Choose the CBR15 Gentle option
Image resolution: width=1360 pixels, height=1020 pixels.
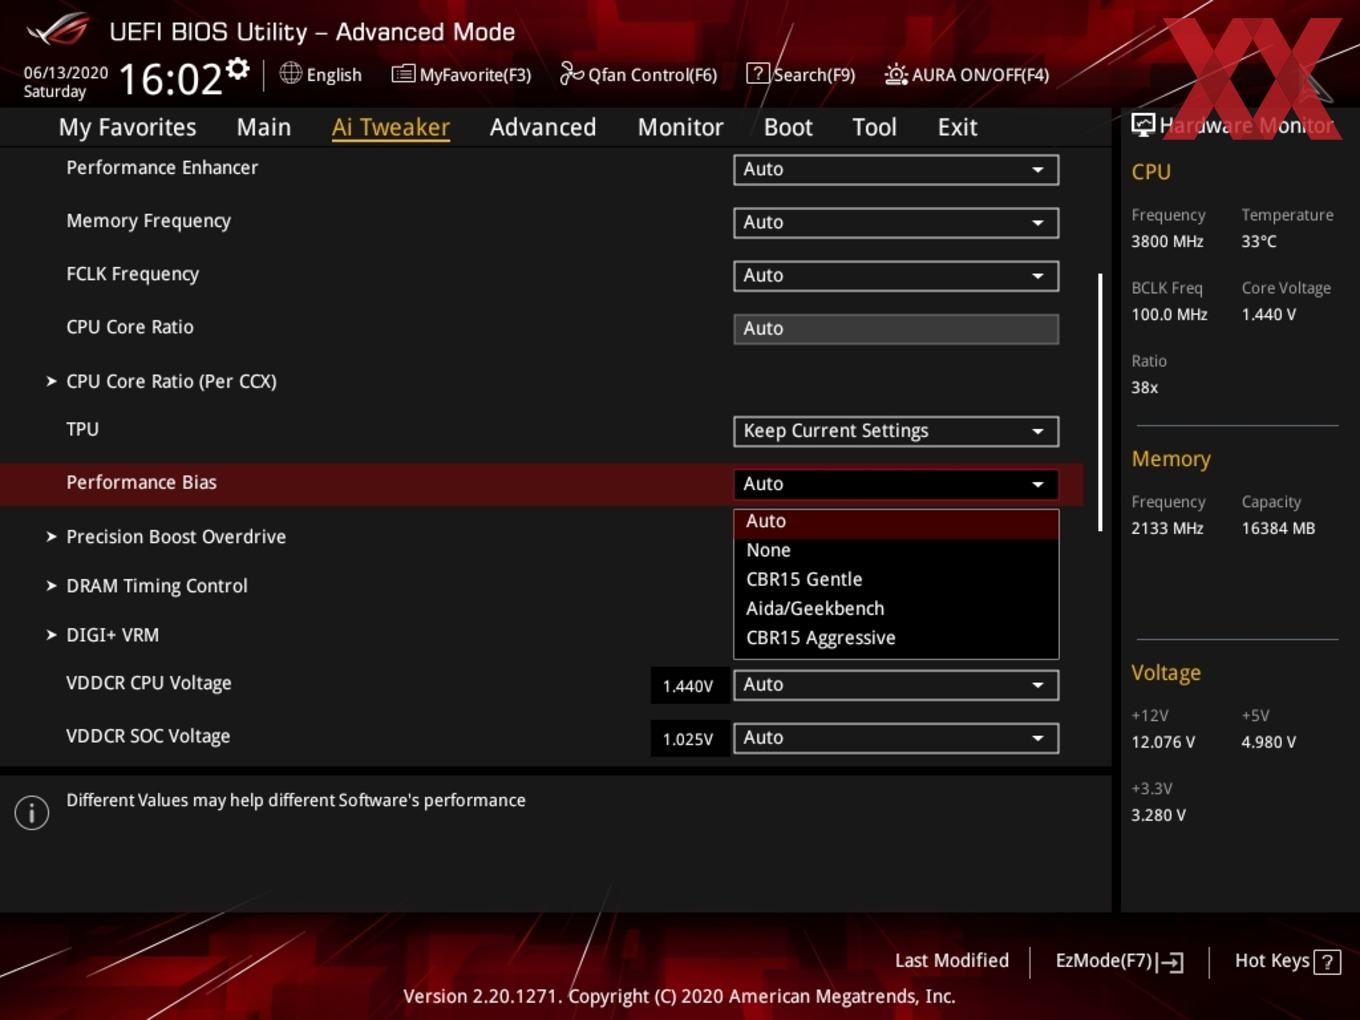tap(896, 579)
